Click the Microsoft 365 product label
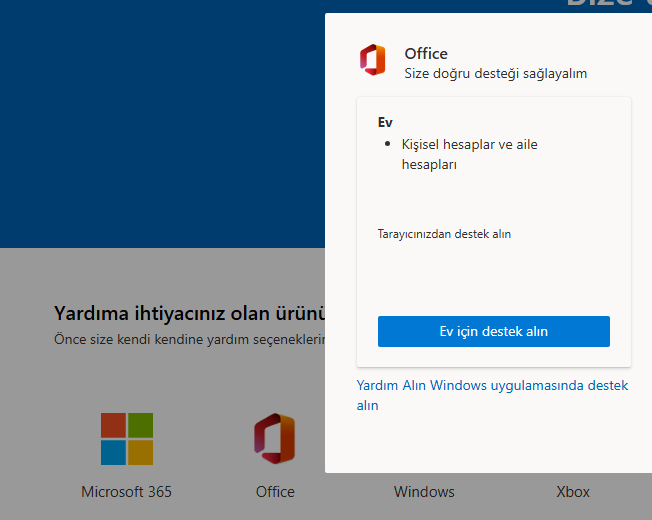 click(126, 492)
